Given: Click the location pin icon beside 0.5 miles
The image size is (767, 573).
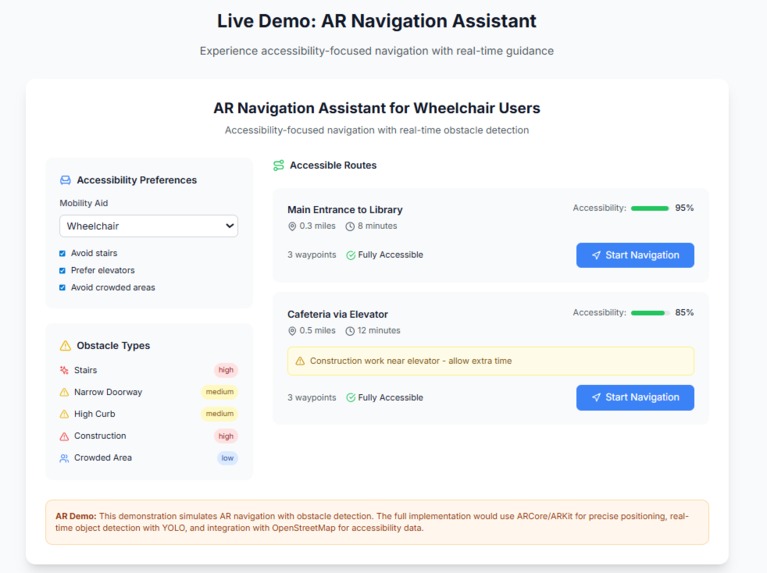Looking at the screenshot, I should pyautogui.click(x=292, y=331).
